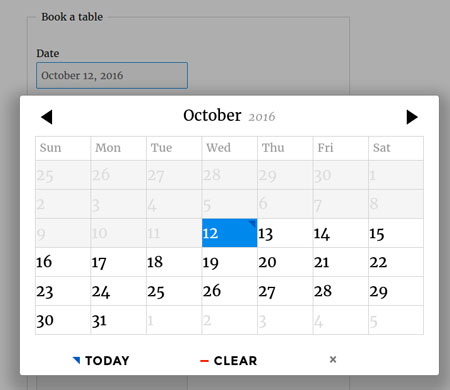The height and width of the screenshot is (390, 450).
Task: Choose Friday the 14th
Action: (341, 233)
